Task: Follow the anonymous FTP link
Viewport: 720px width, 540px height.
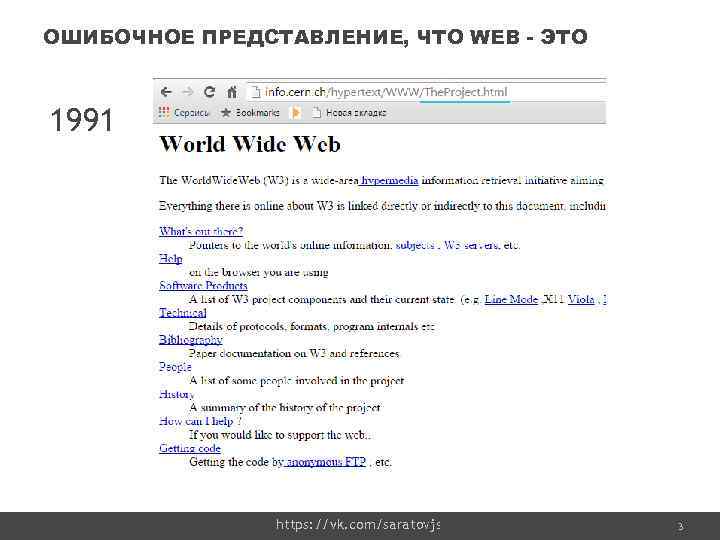Action: (325, 462)
